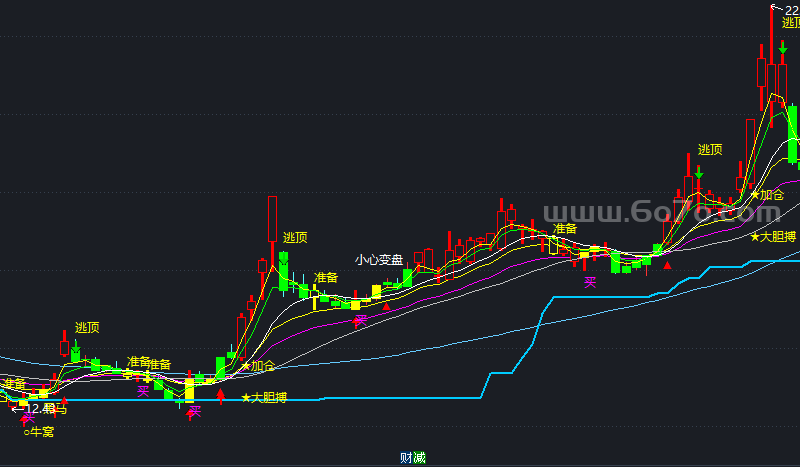The image size is (800, 467).
Task: Click the '22' high price label
Action: coord(792,11)
